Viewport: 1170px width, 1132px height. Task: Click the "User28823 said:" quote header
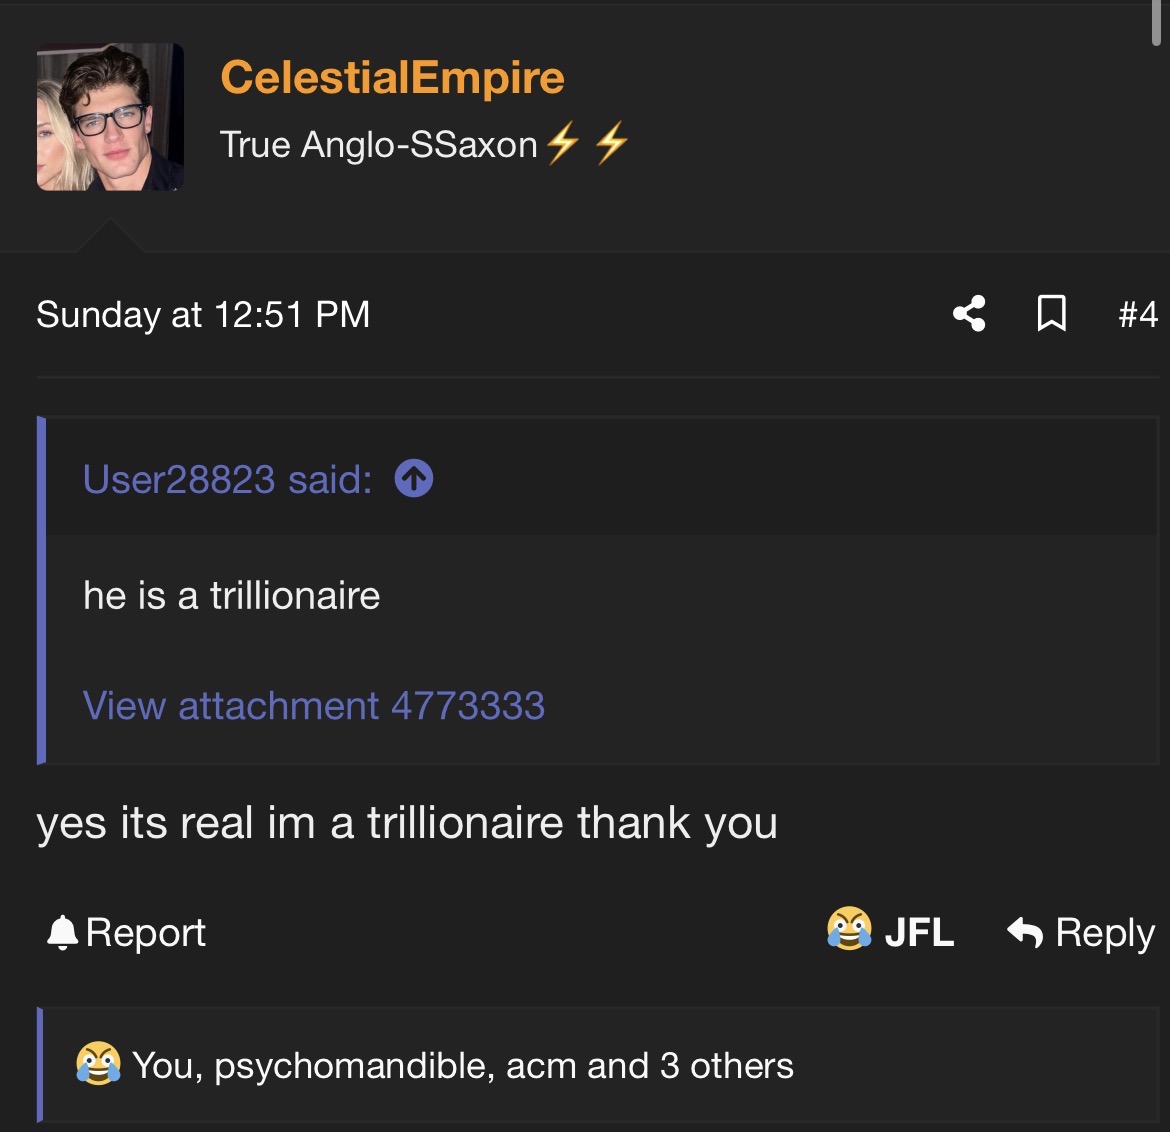(x=227, y=480)
